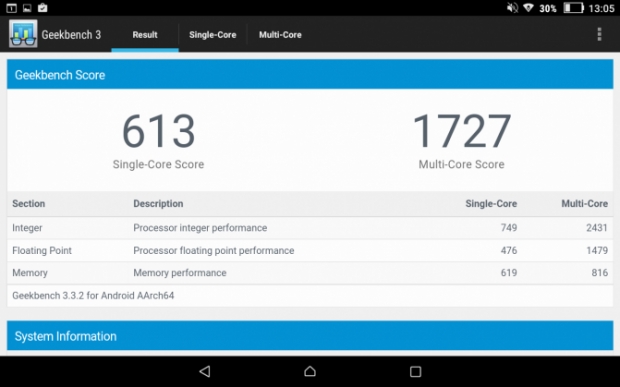Switch to the Single-Core tab
Screen dimensions: 620x387
[213, 35]
